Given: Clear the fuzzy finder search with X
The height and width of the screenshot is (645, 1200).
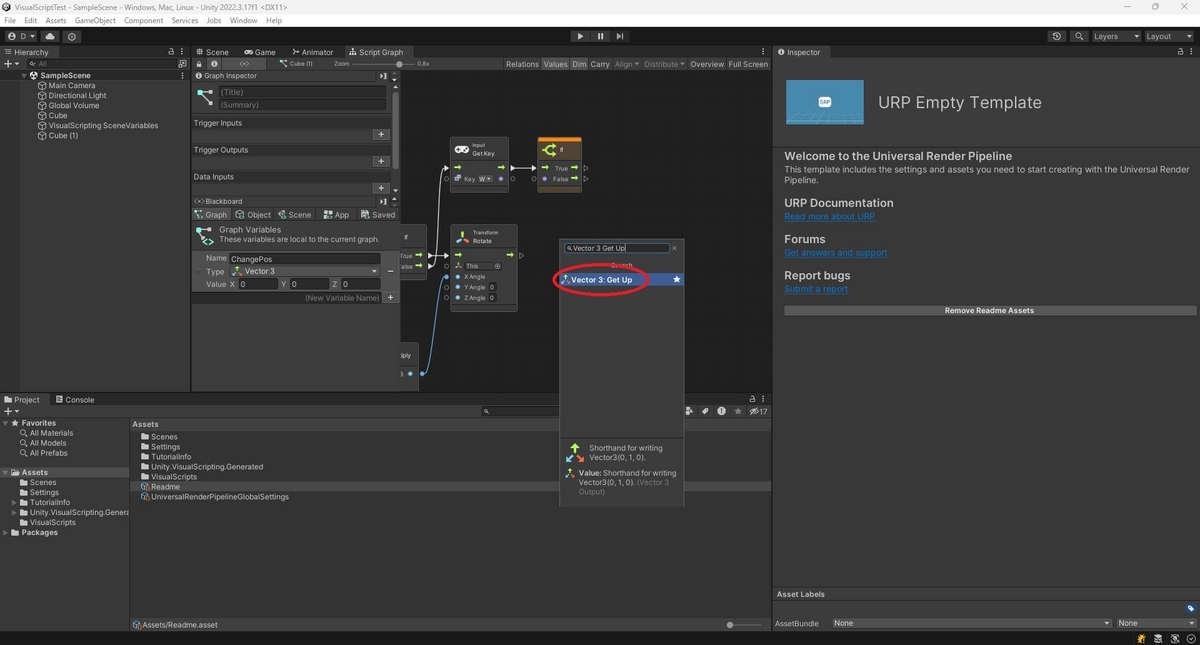Looking at the screenshot, I should [674, 248].
